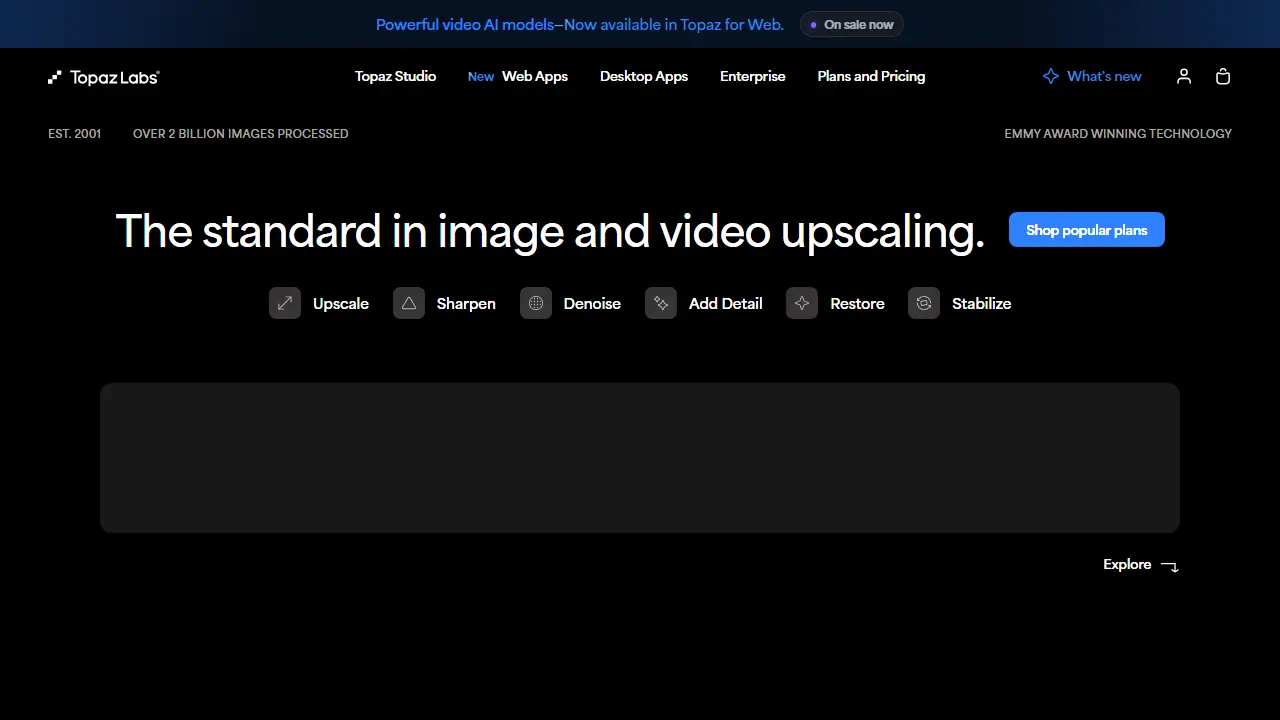Click the Restore sparkle icon

[802, 303]
